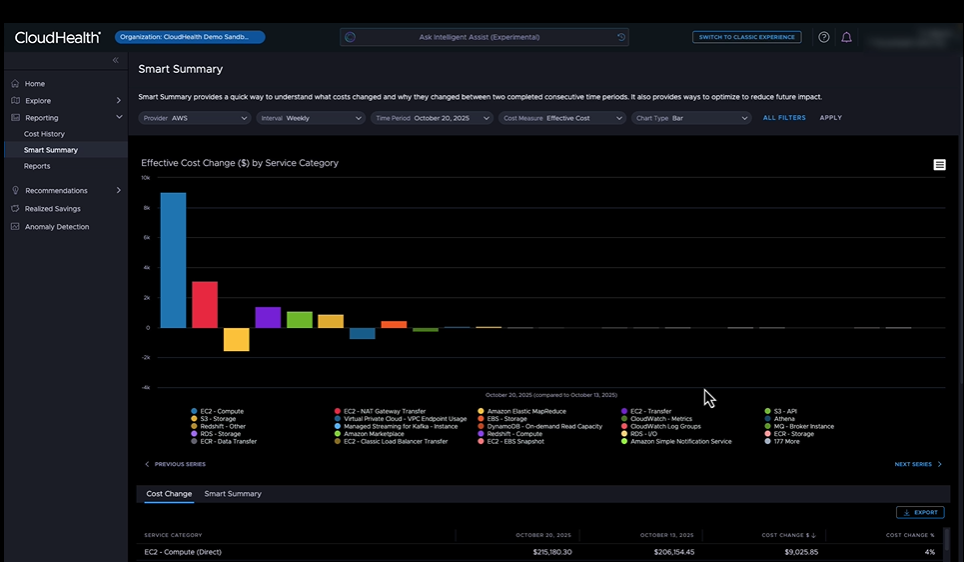Image resolution: width=964 pixels, height=562 pixels.
Task: Switch to the Cost Change tab
Action: pyautogui.click(x=169, y=494)
